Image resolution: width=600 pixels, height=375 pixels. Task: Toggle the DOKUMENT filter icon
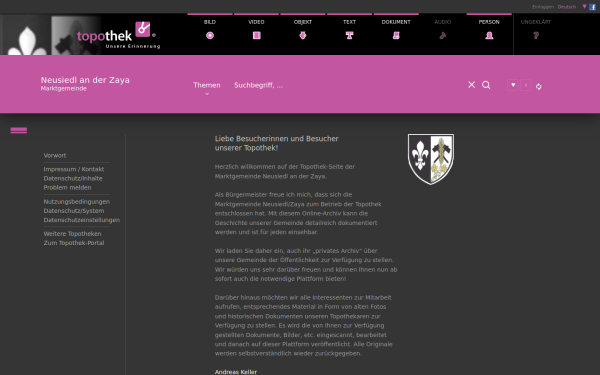(396, 36)
